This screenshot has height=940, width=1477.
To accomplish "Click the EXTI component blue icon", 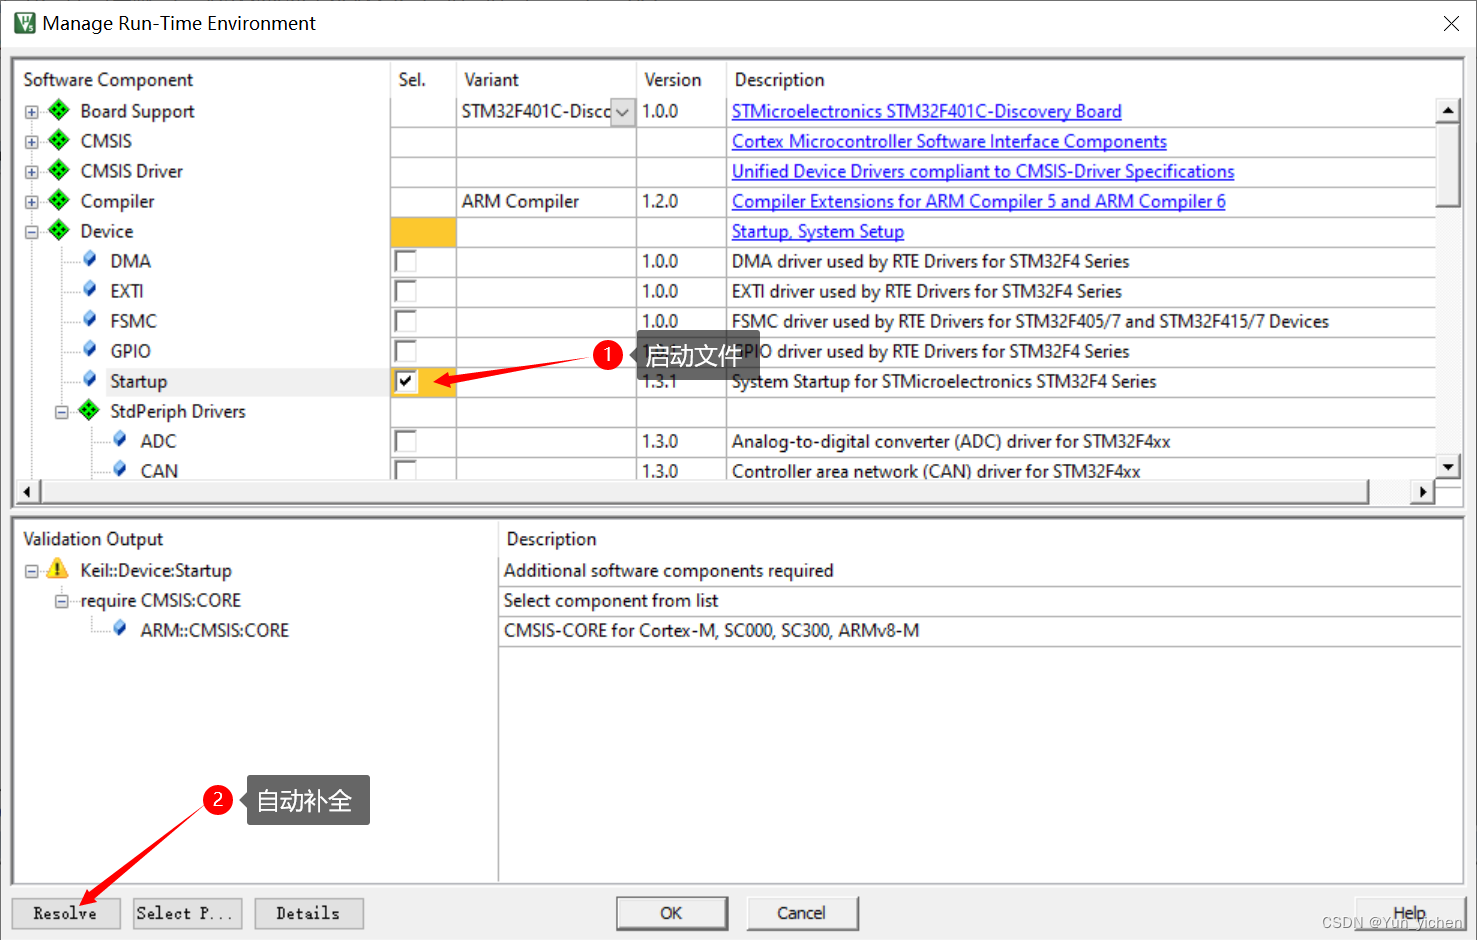I will (x=90, y=290).
